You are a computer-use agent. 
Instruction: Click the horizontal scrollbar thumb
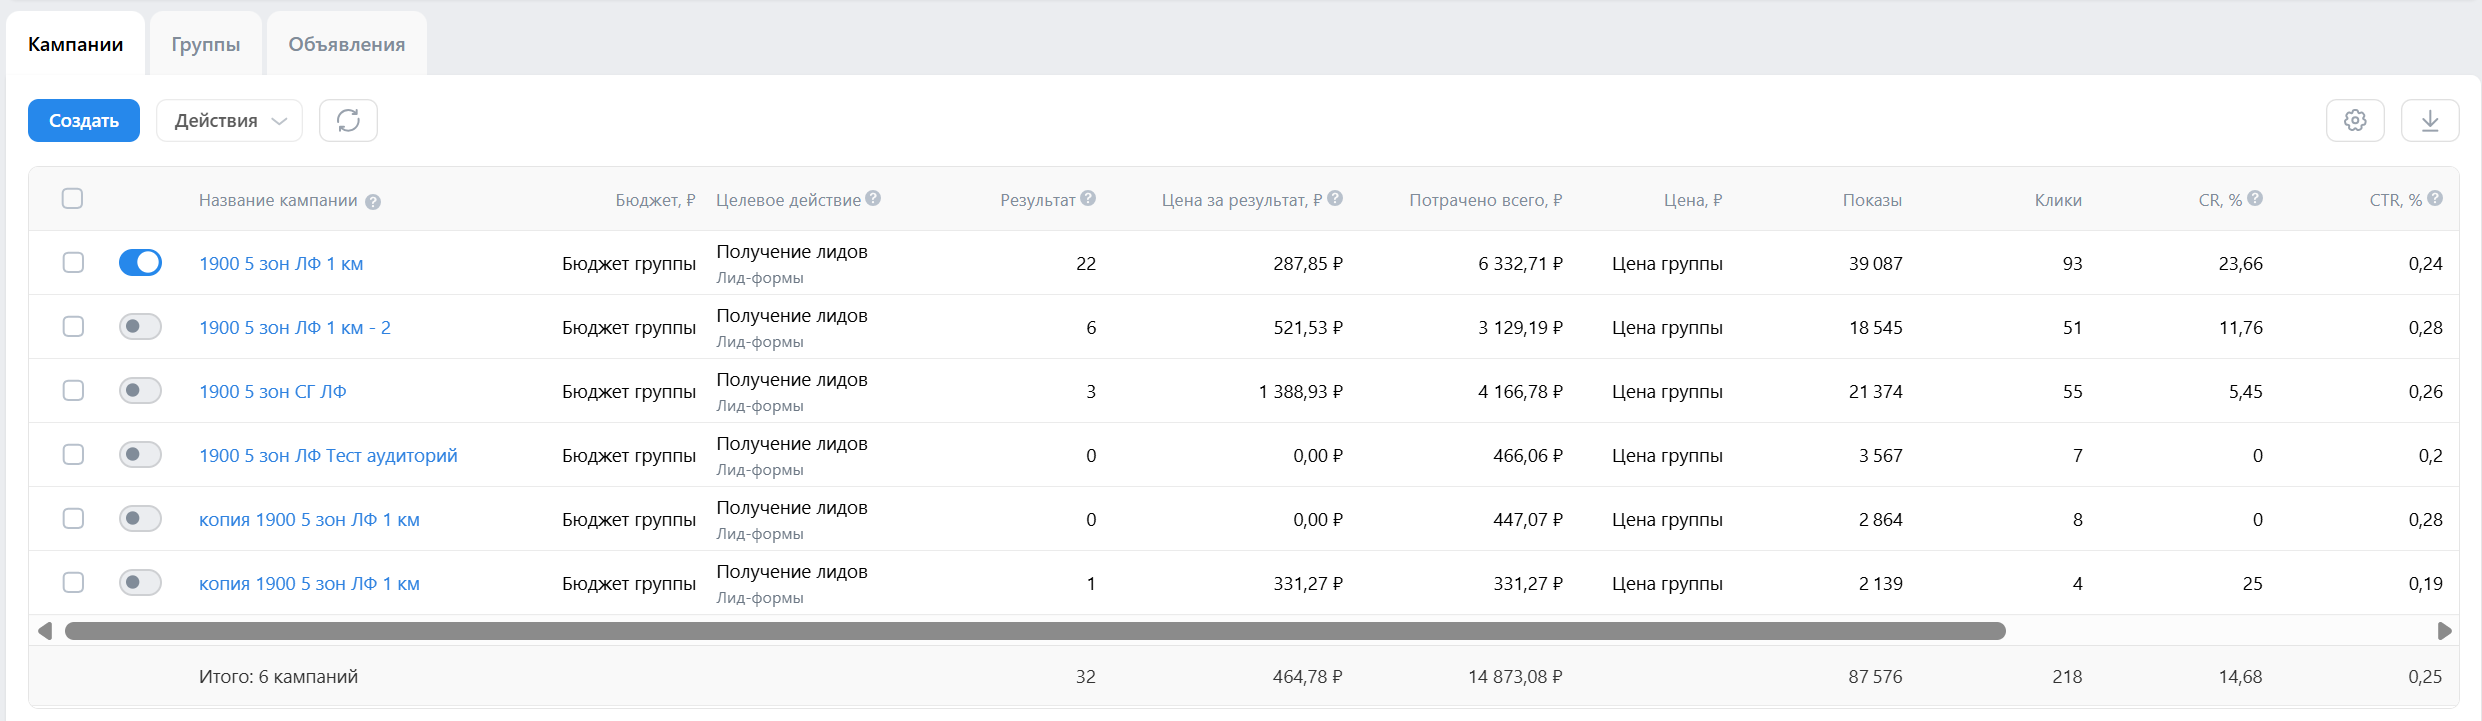pyautogui.click(x=1035, y=631)
